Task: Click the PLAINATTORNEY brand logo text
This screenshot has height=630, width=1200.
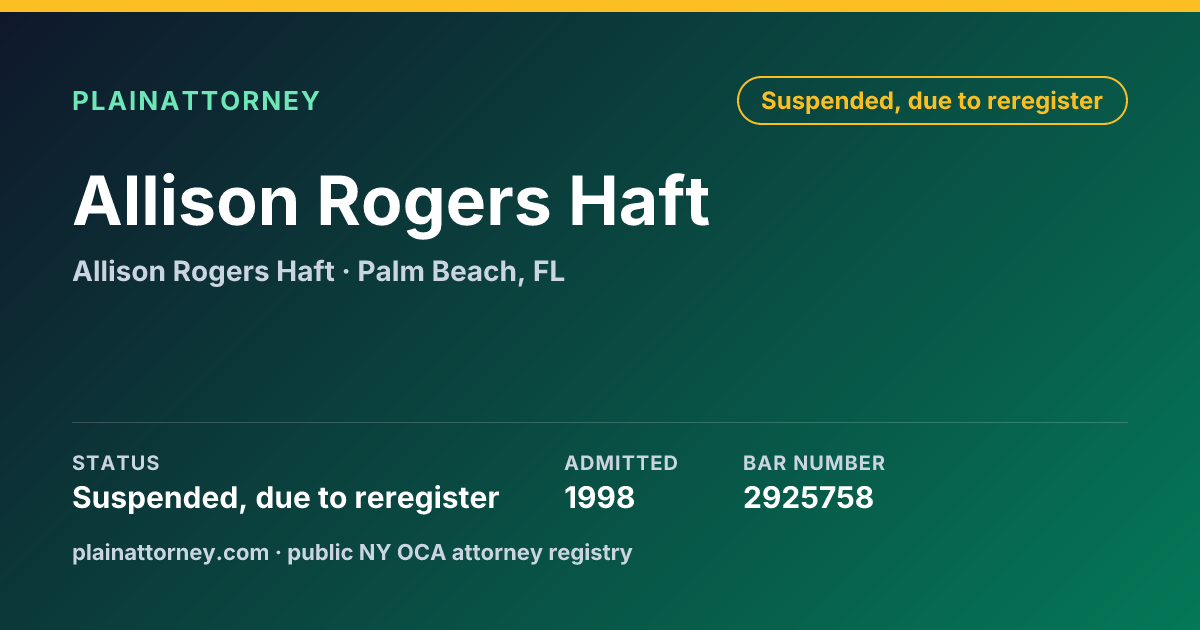Action: [x=196, y=101]
